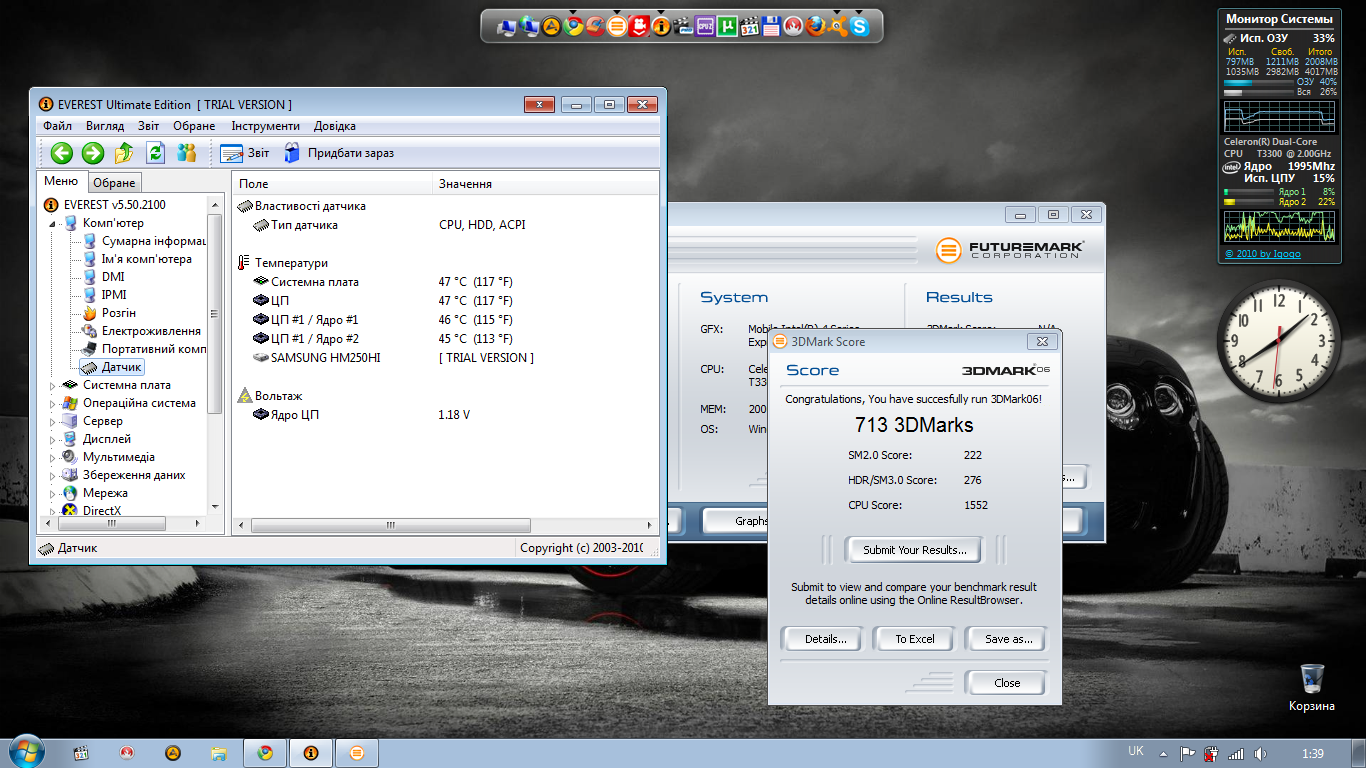Open Skype from the top dock
This screenshot has height=768, width=1366.
tap(860, 26)
